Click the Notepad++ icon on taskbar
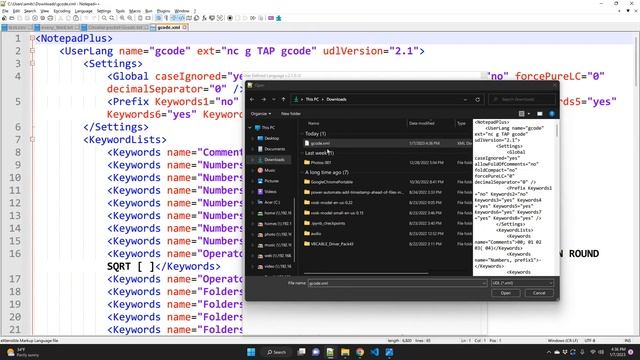Image resolution: width=640 pixels, height=360 pixels. coord(330,352)
